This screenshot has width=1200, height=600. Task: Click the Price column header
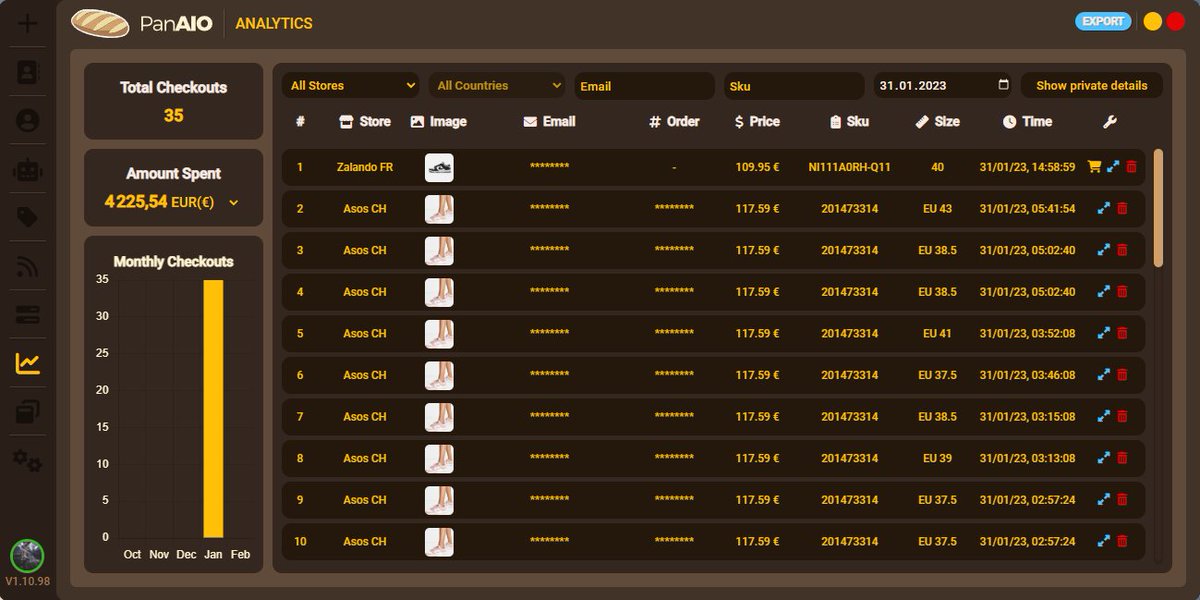tap(756, 121)
